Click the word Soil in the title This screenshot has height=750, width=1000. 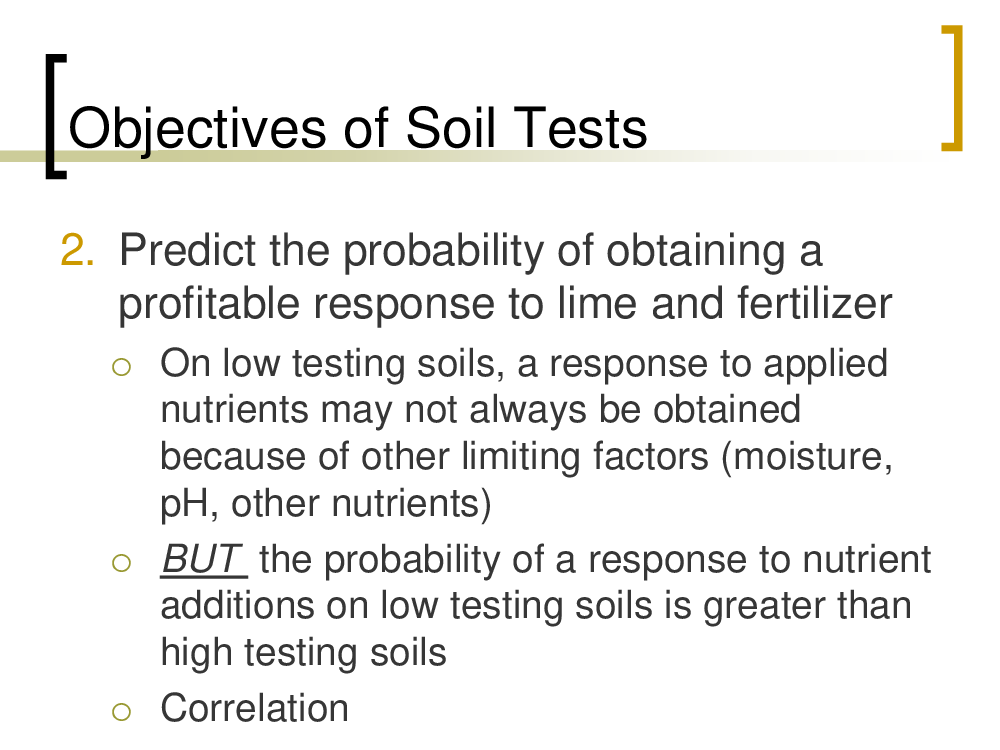tap(450, 128)
